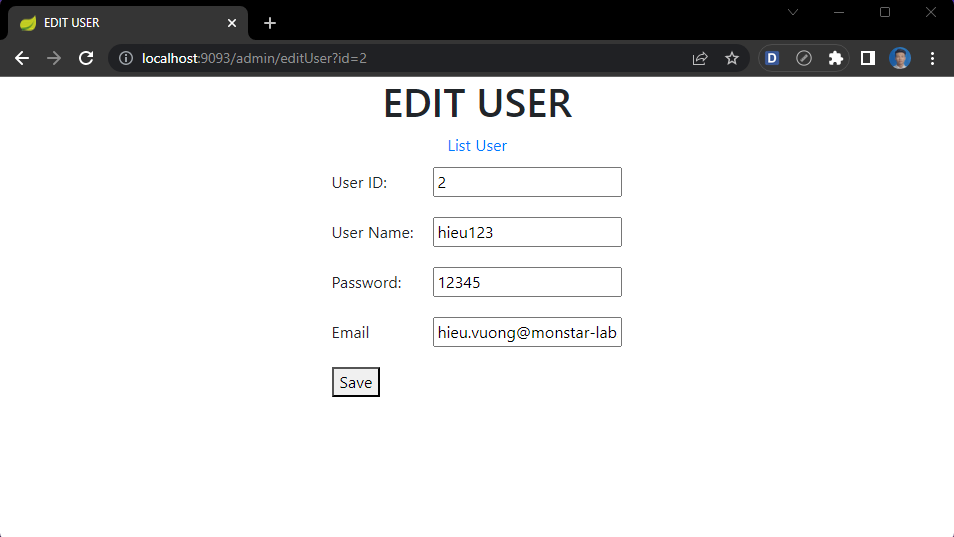Focus the User Name field
Image resolution: width=954 pixels, height=537 pixels.
tap(527, 232)
